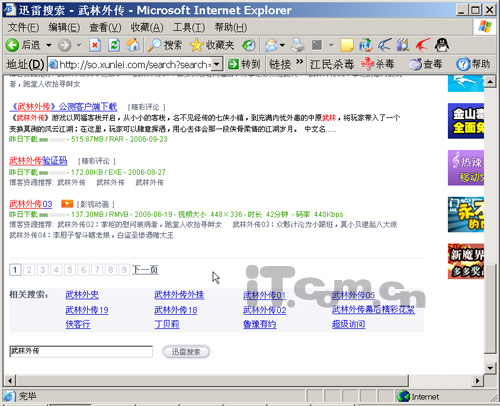Open the 工具(T) menu
Viewport: 500px width, 406px height.
point(189,27)
